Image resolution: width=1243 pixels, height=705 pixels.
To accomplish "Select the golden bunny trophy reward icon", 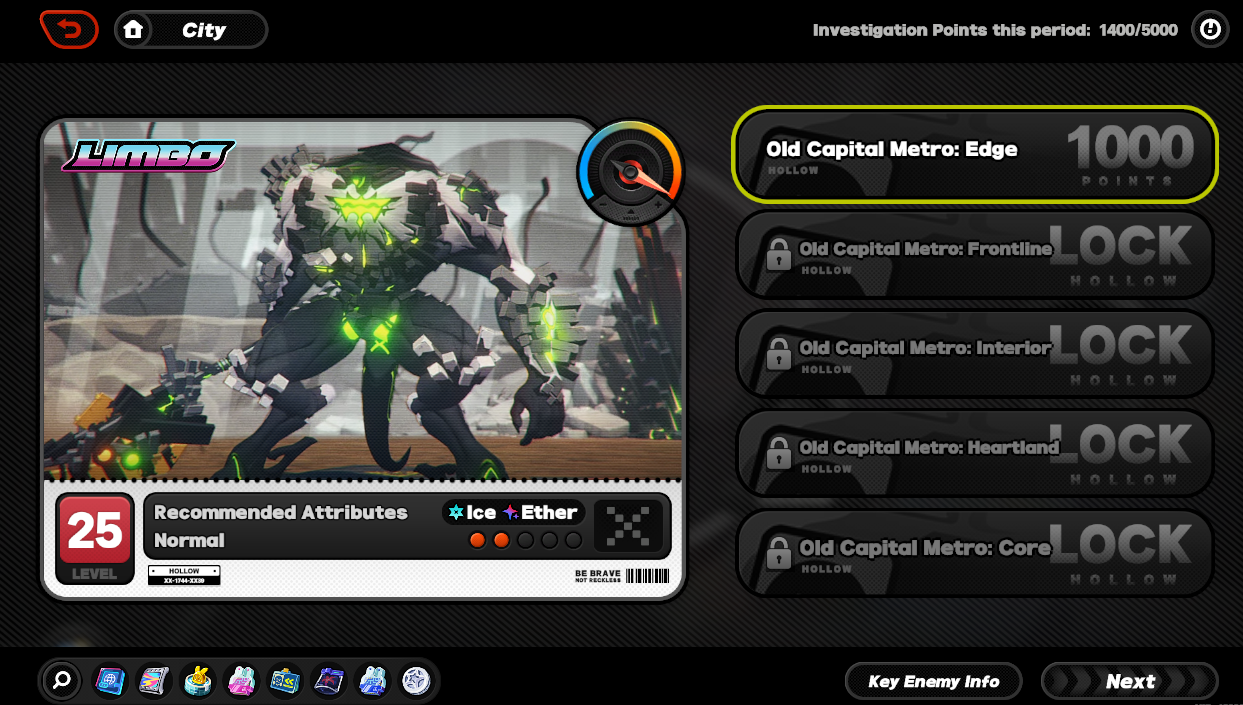I will click(198, 681).
